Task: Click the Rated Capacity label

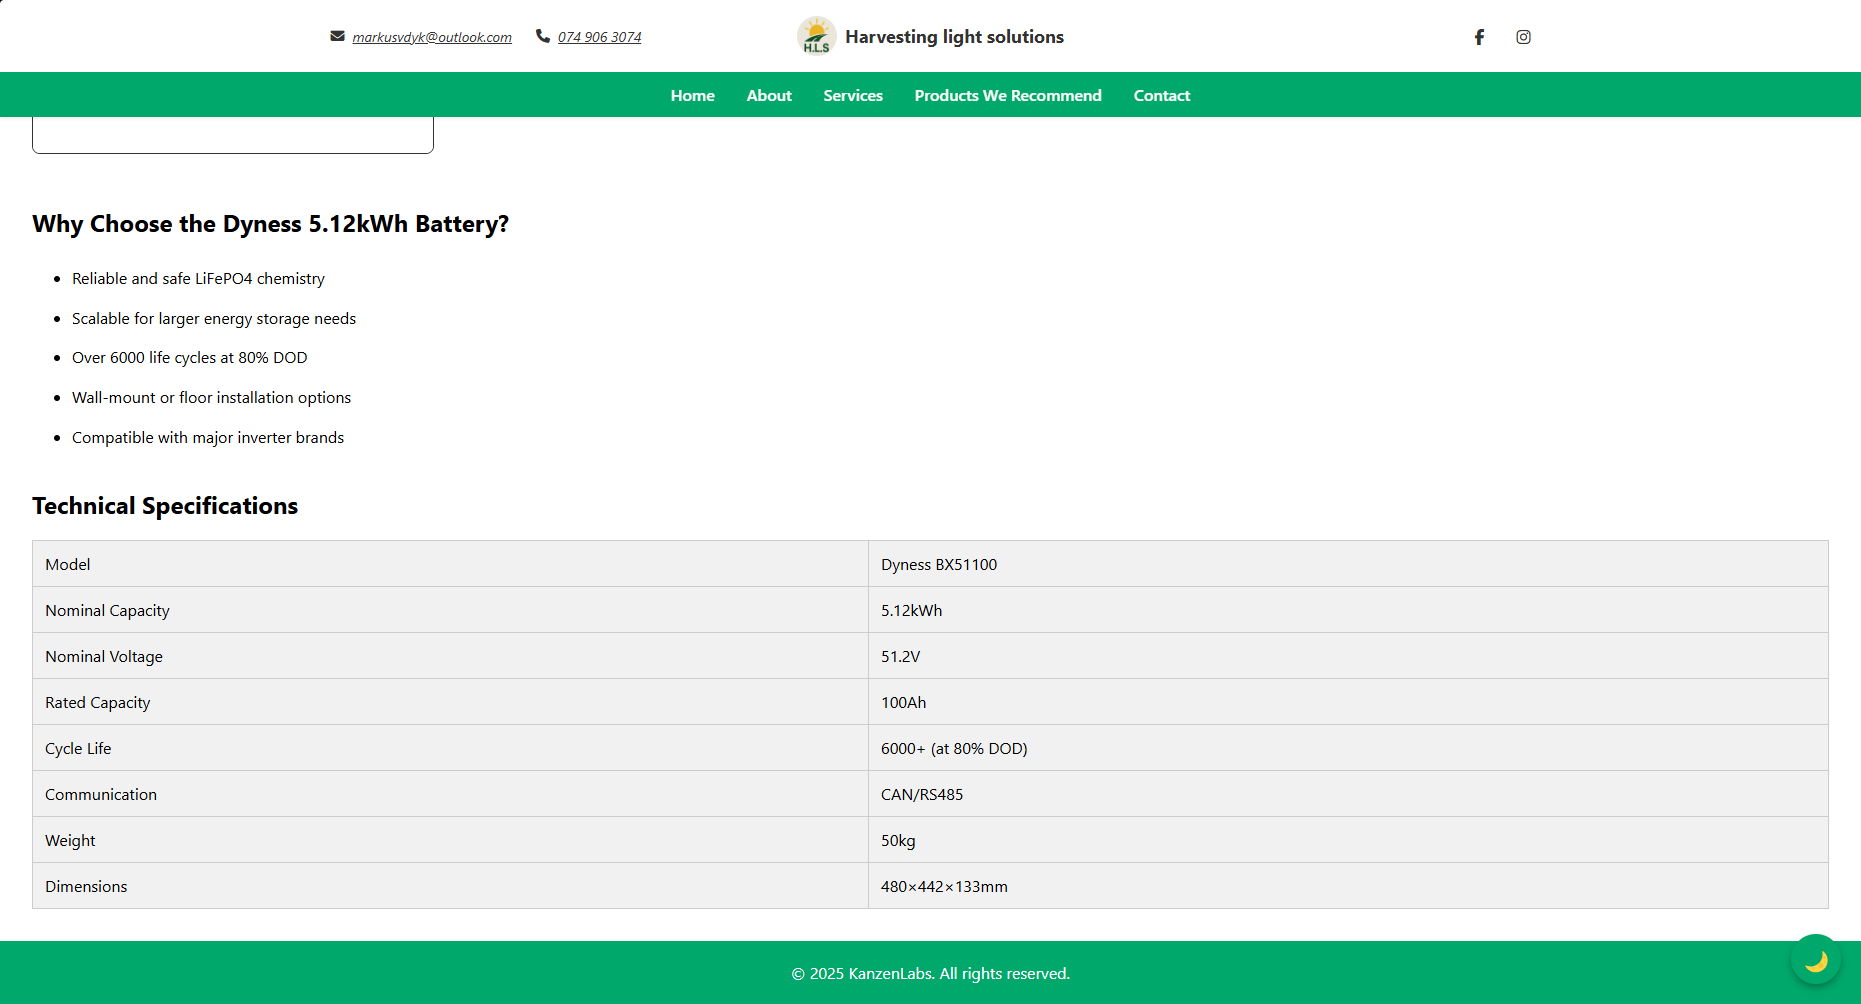Action: [98, 702]
